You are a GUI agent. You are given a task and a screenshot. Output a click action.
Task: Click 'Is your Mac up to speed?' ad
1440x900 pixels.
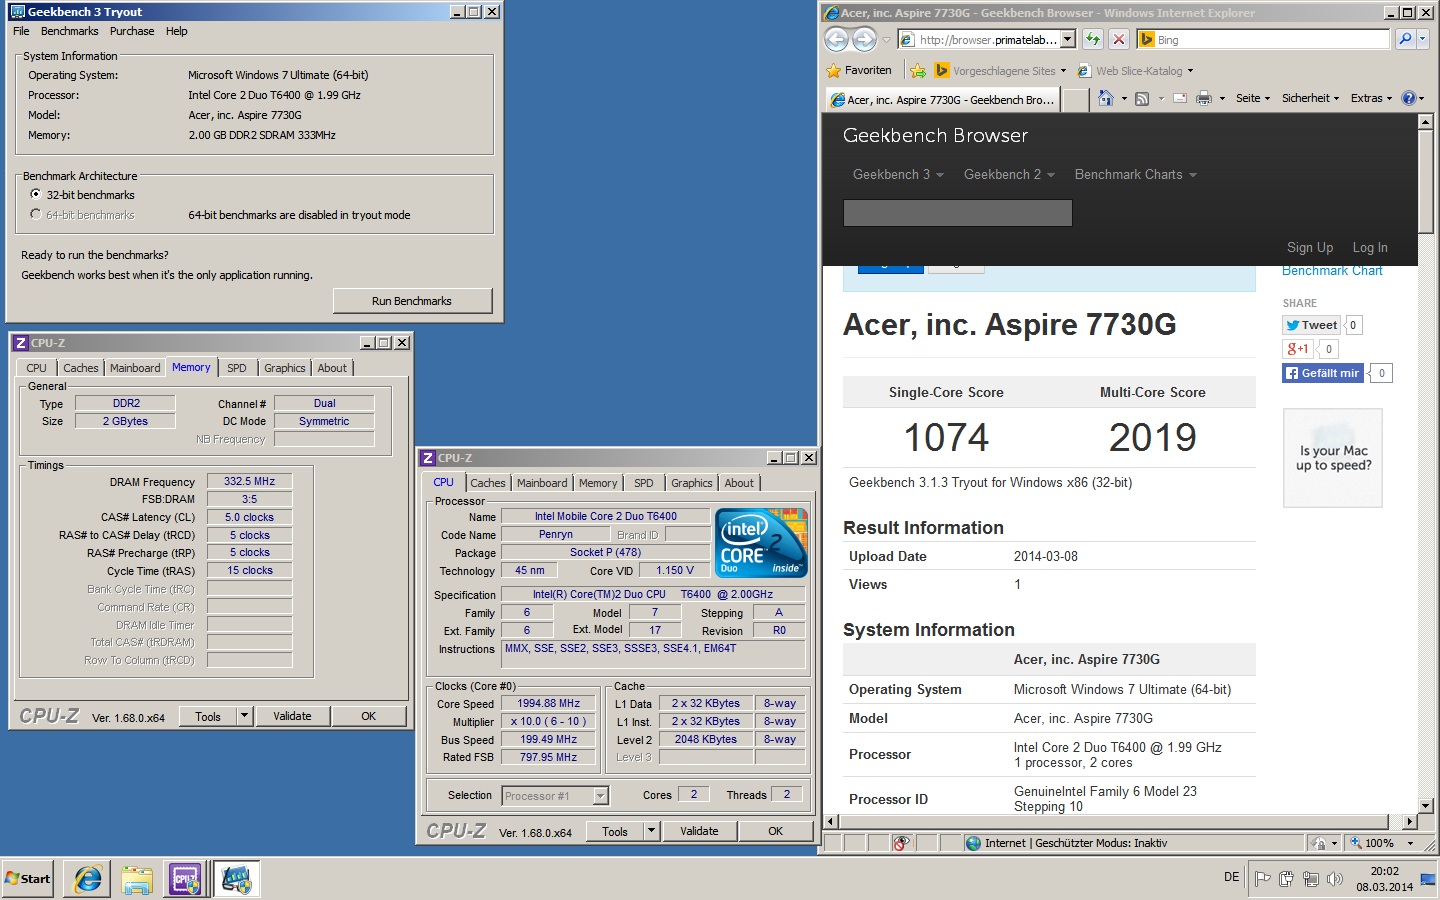click(x=1333, y=458)
